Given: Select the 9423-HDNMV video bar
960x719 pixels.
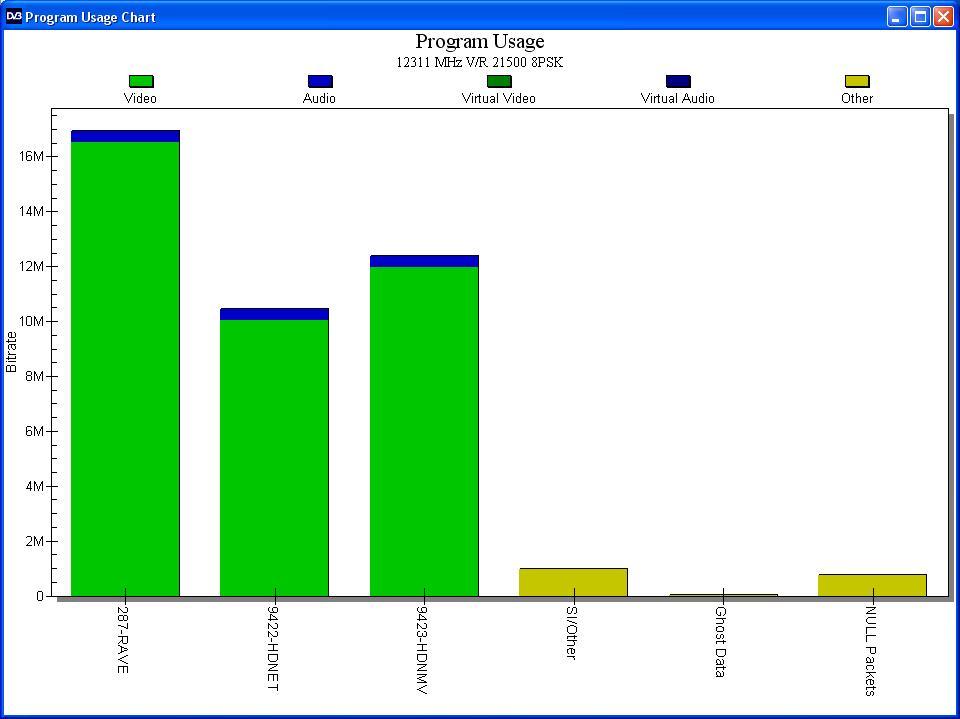Looking at the screenshot, I should click(x=424, y=431).
